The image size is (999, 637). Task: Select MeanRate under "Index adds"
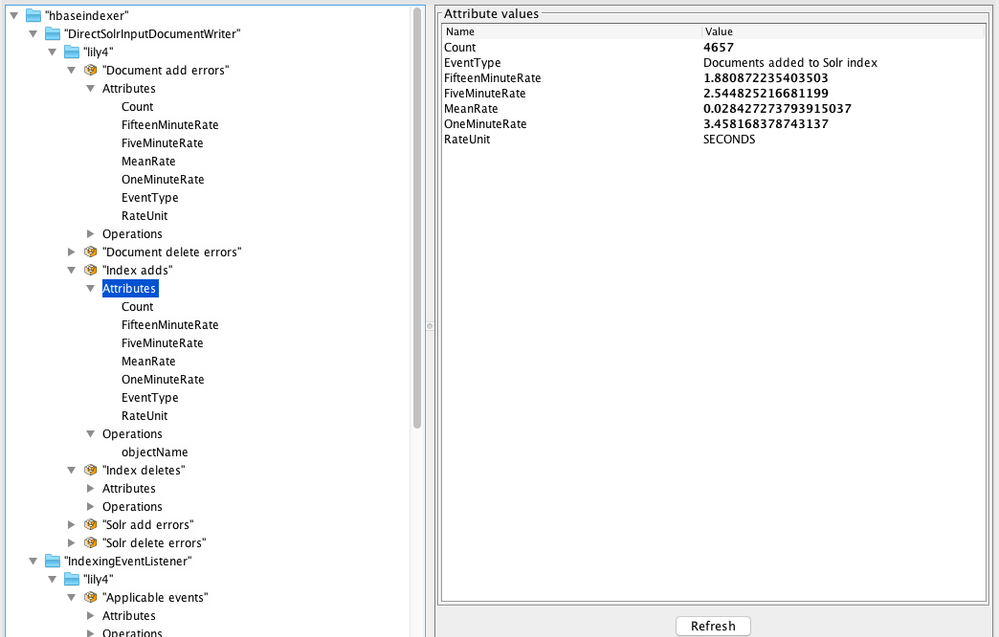pos(148,361)
